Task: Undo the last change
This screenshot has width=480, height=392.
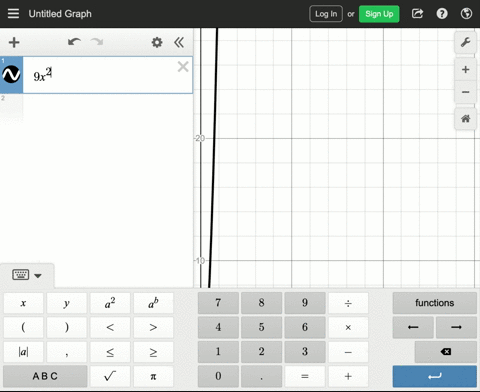Action: tap(74, 42)
